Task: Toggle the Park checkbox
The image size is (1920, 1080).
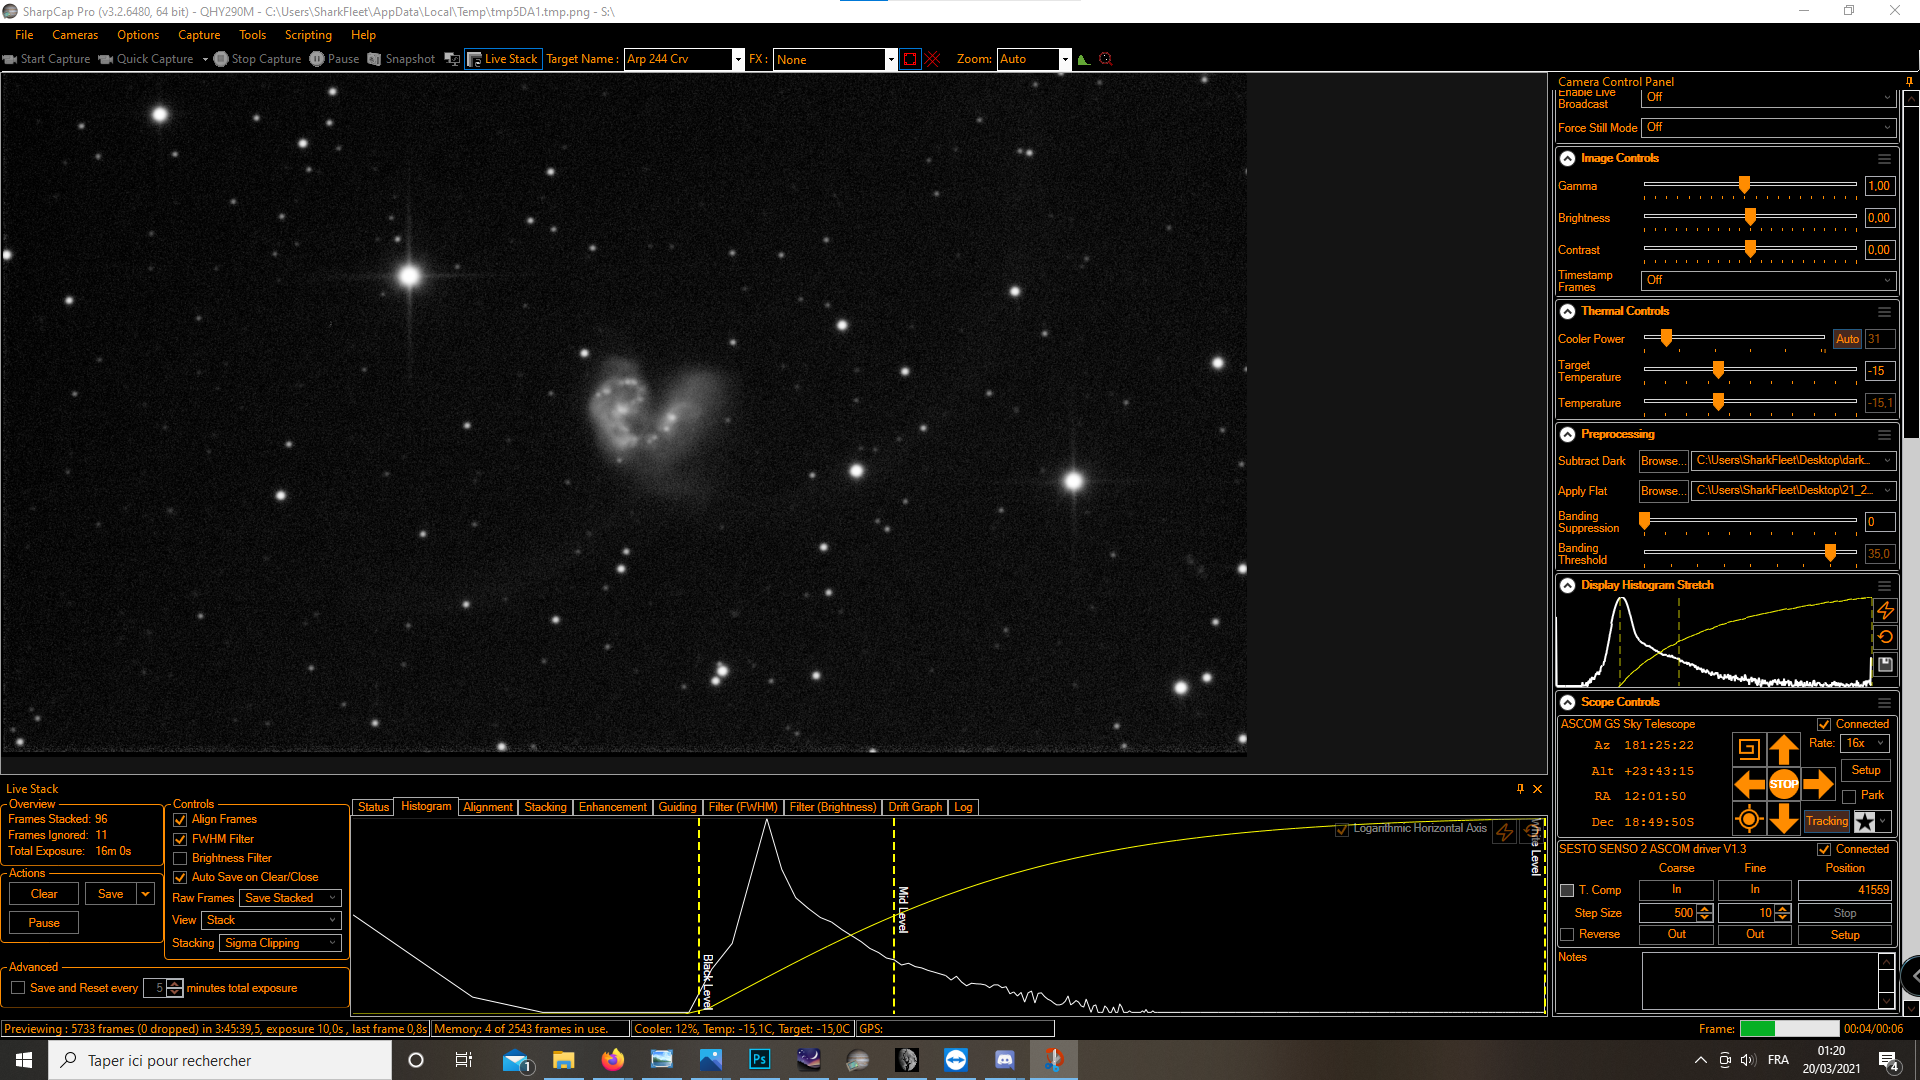Action: click(1849, 796)
